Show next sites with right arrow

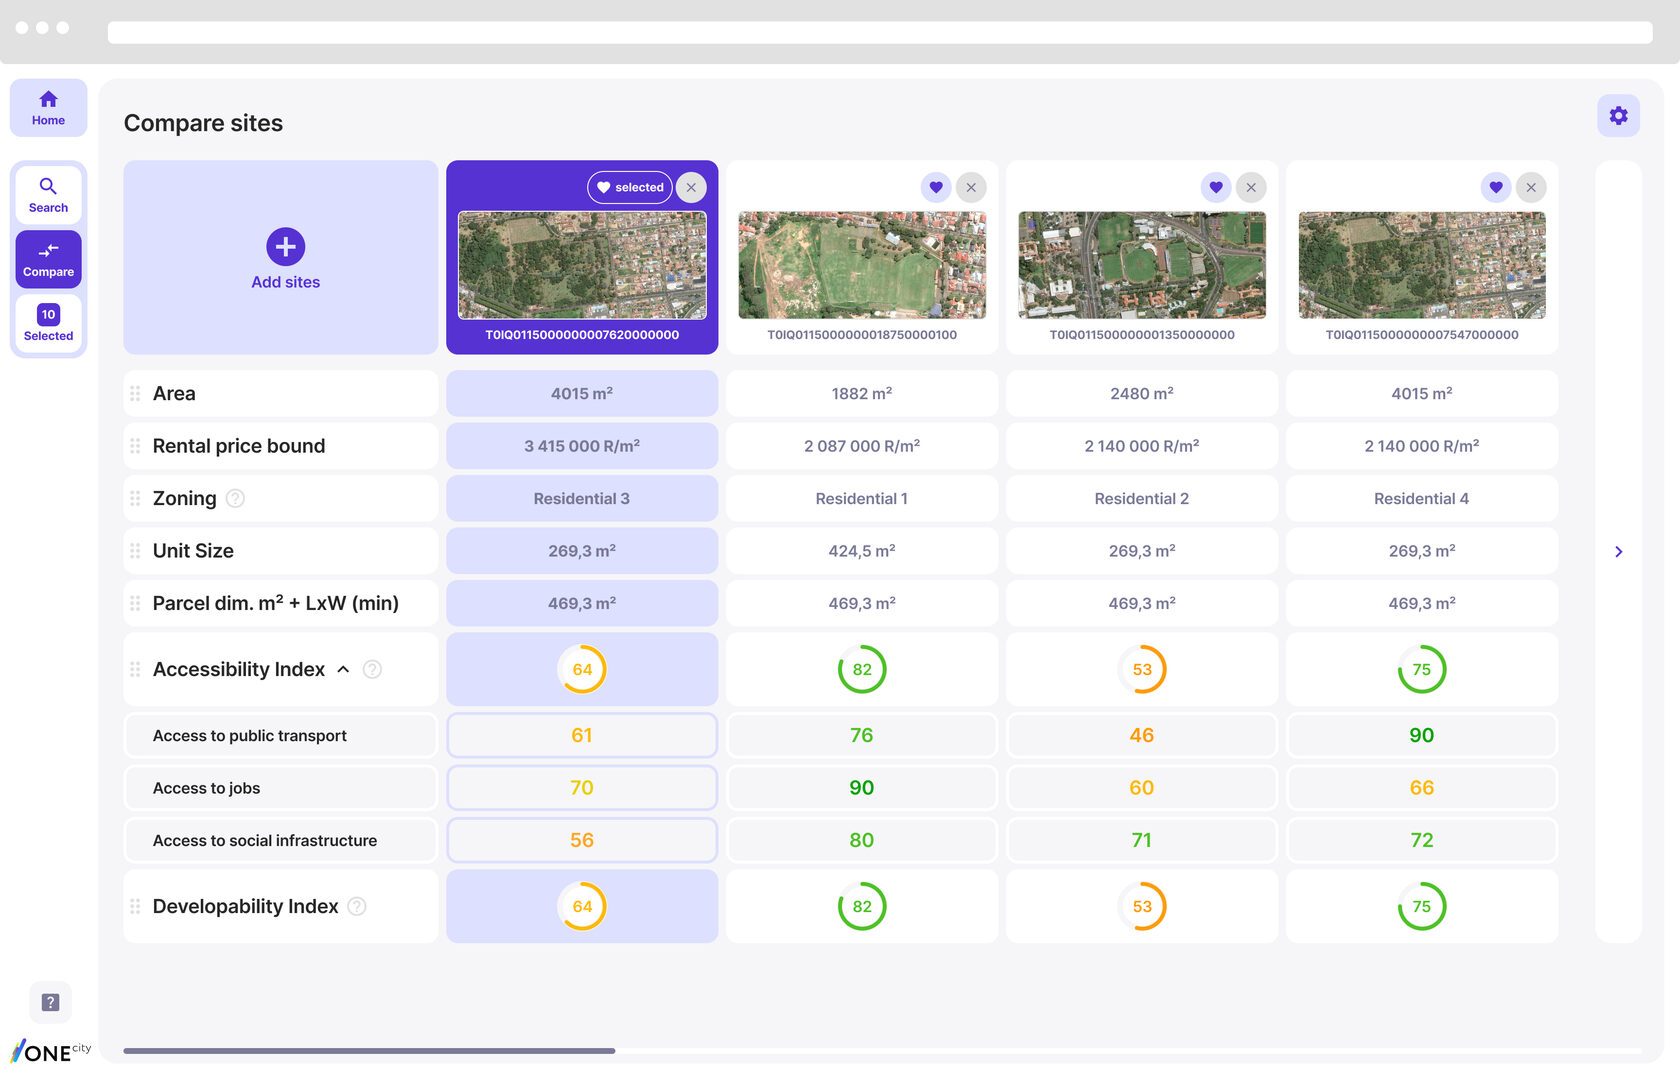1619,552
